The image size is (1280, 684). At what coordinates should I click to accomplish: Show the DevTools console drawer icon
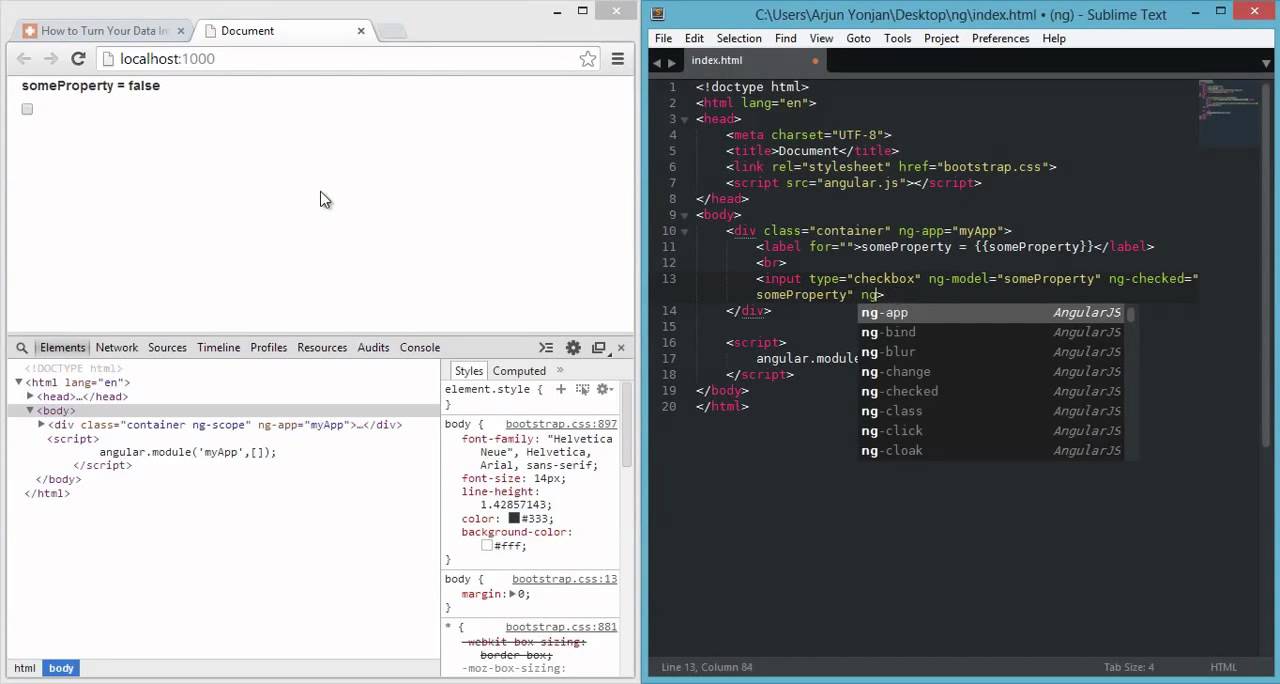coord(546,348)
